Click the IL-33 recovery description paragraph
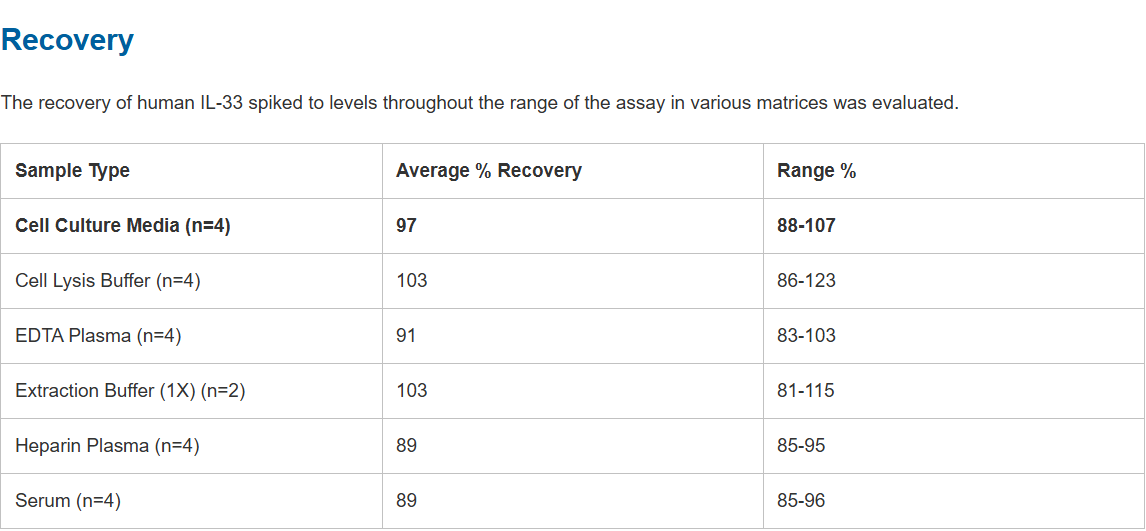 (x=479, y=103)
